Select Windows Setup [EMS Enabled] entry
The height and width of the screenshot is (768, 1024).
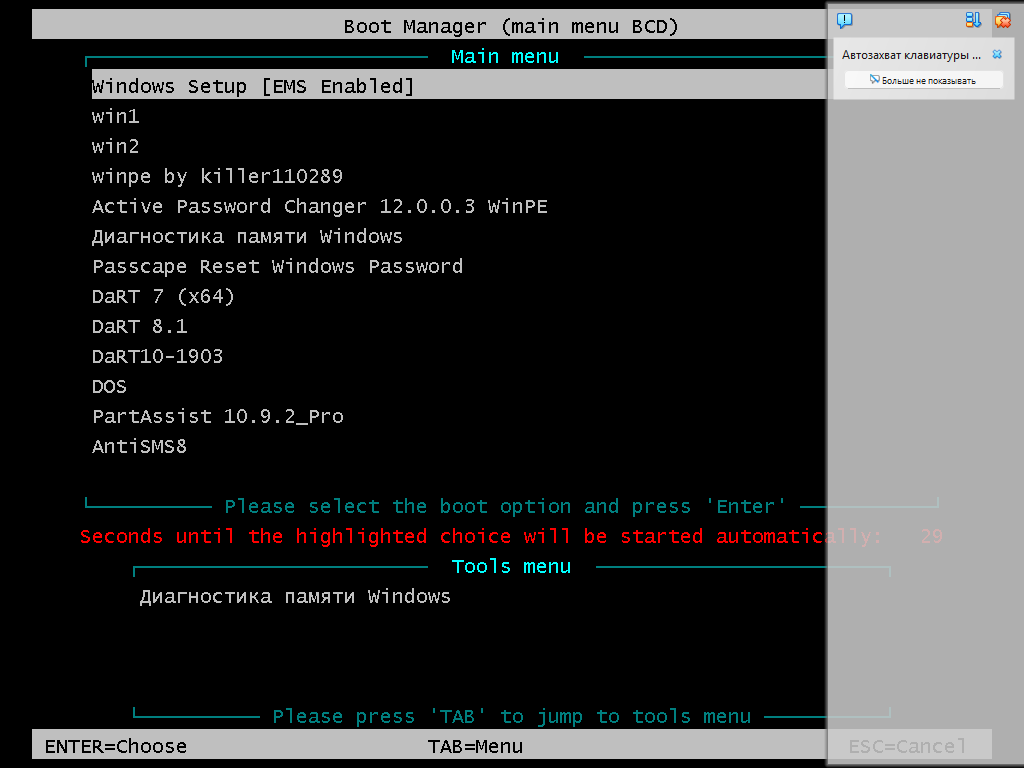coord(252,86)
